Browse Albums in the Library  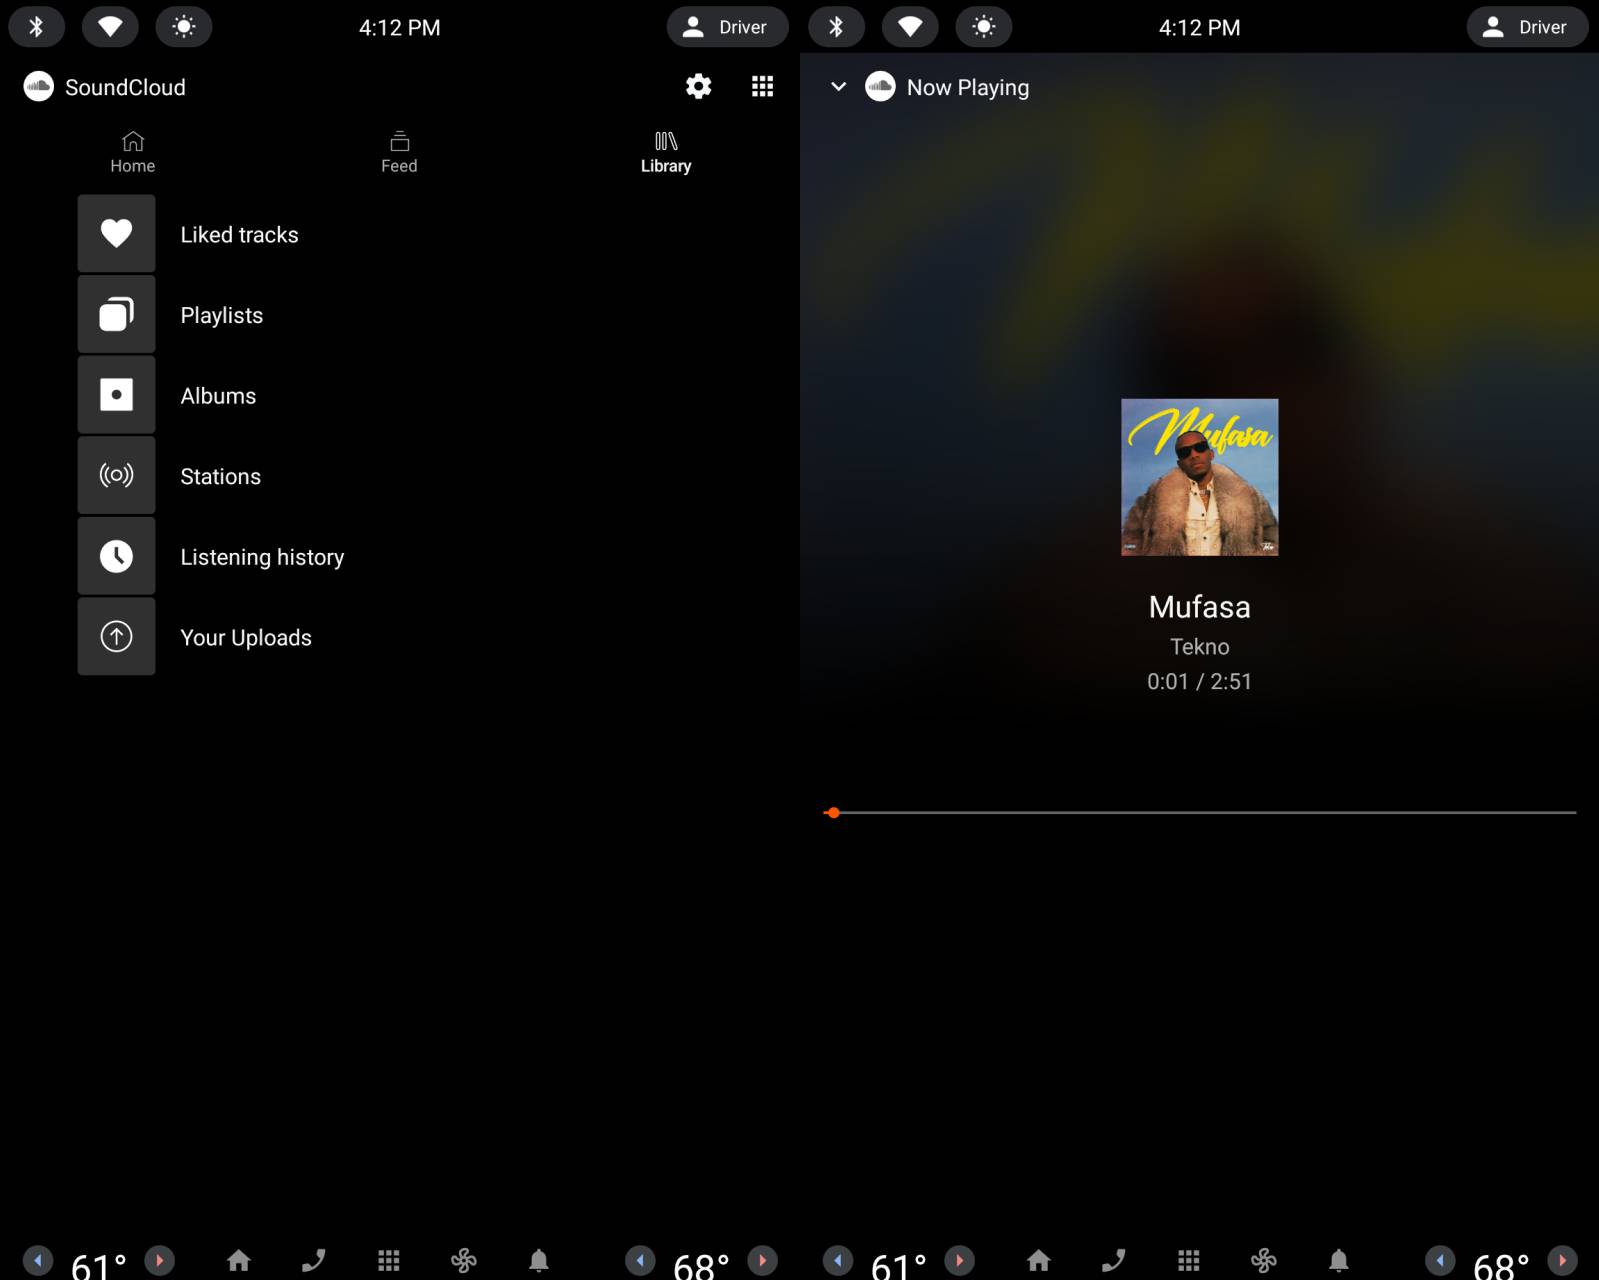click(x=400, y=395)
